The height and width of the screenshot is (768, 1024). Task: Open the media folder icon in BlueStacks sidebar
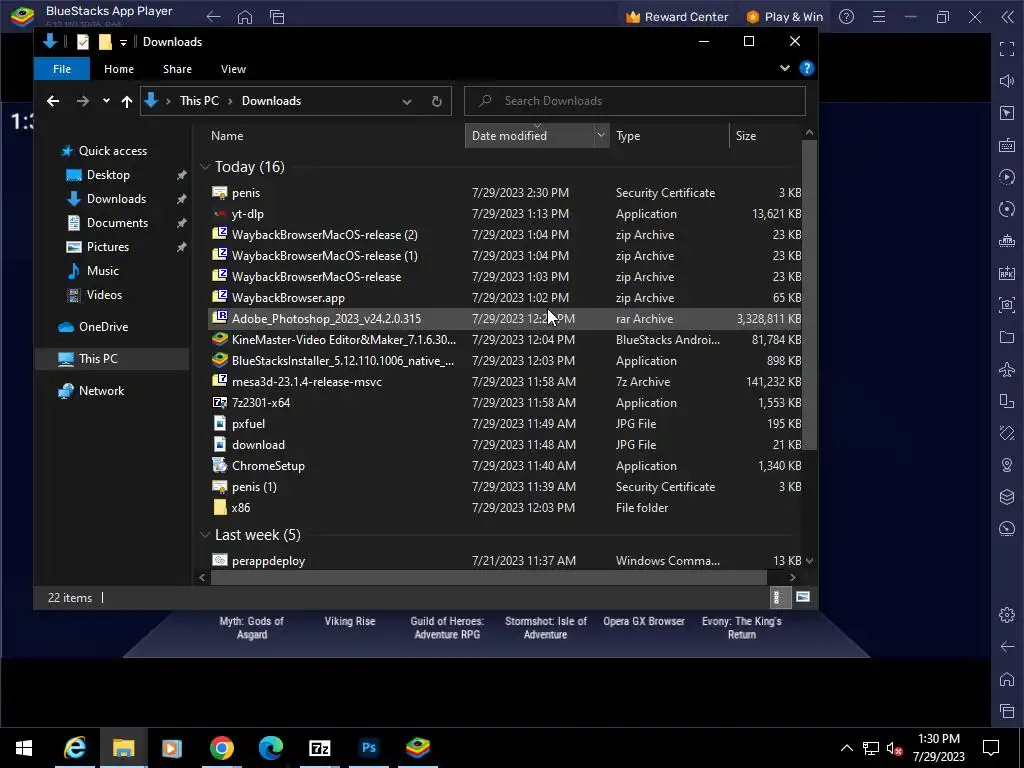pos(1007,337)
